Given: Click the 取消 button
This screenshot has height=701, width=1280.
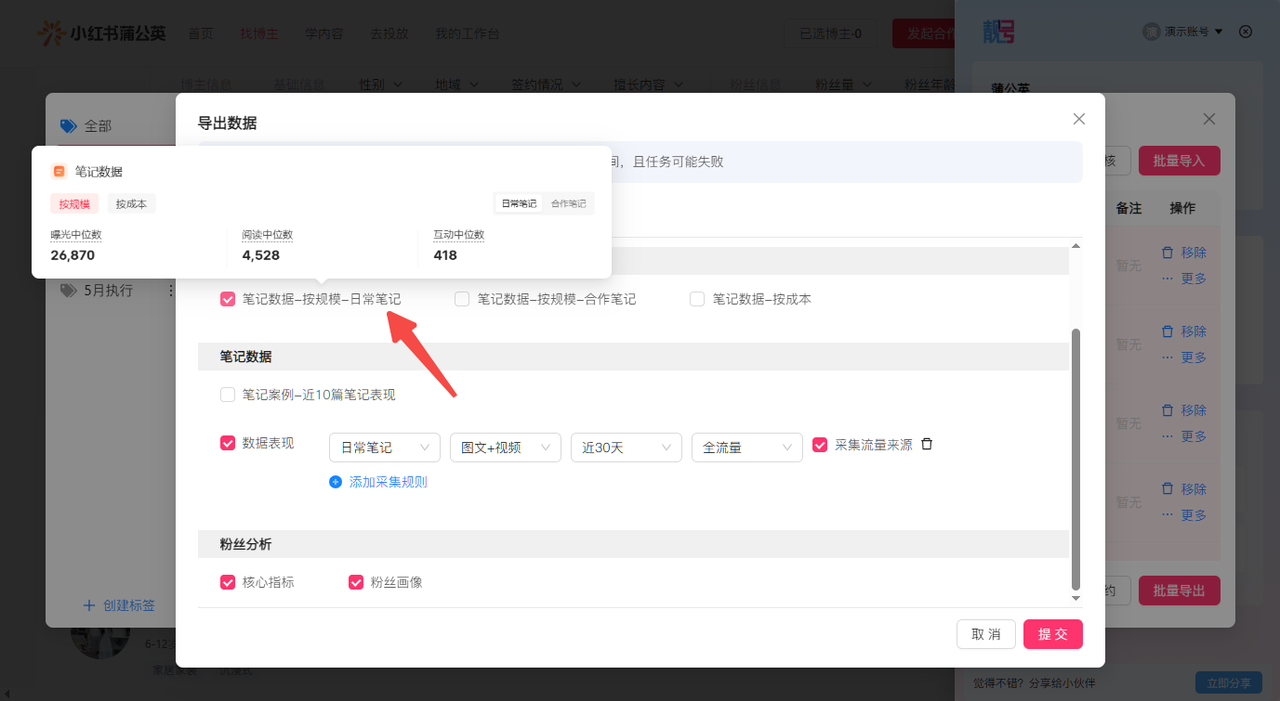Looking at the screenshot, I should tap(986, 634).
